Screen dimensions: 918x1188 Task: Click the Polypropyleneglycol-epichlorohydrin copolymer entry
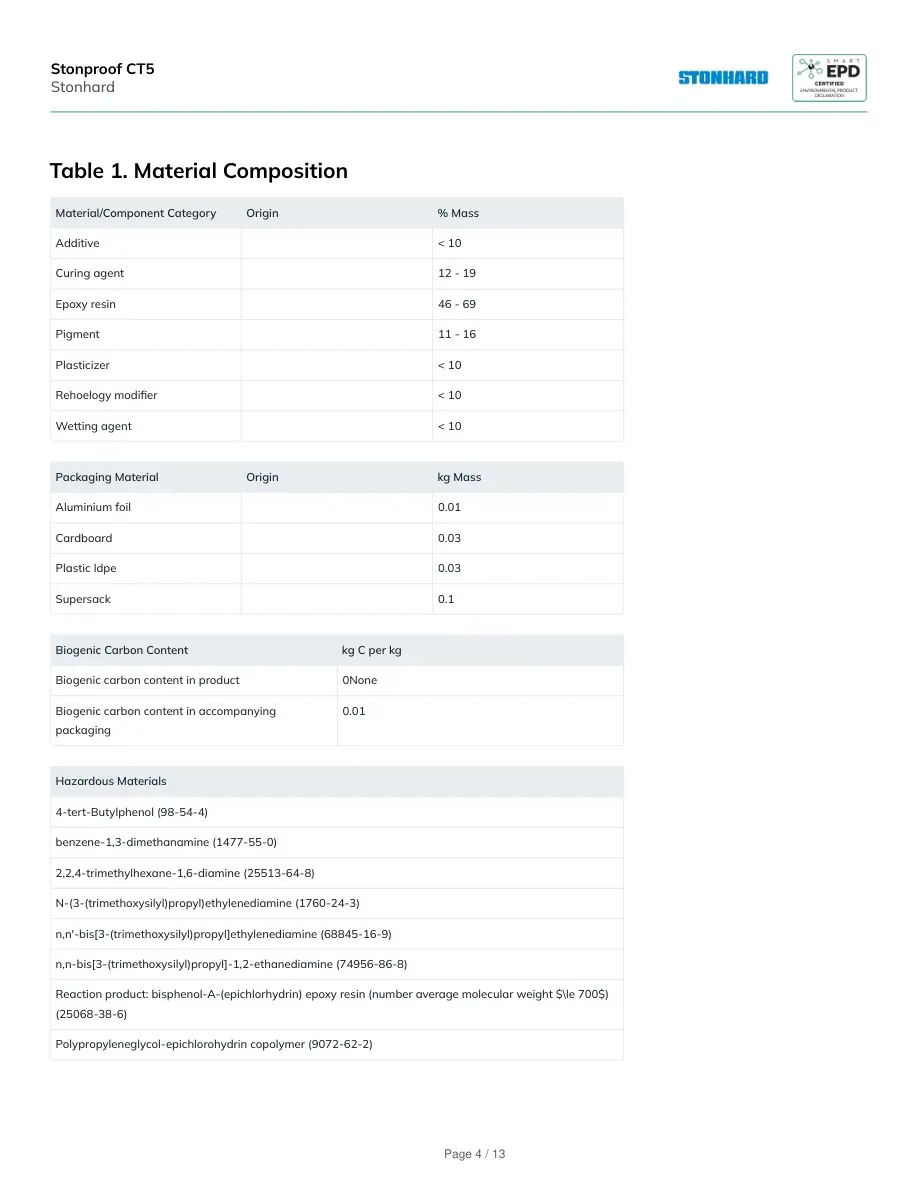(x=214, y=1044)
